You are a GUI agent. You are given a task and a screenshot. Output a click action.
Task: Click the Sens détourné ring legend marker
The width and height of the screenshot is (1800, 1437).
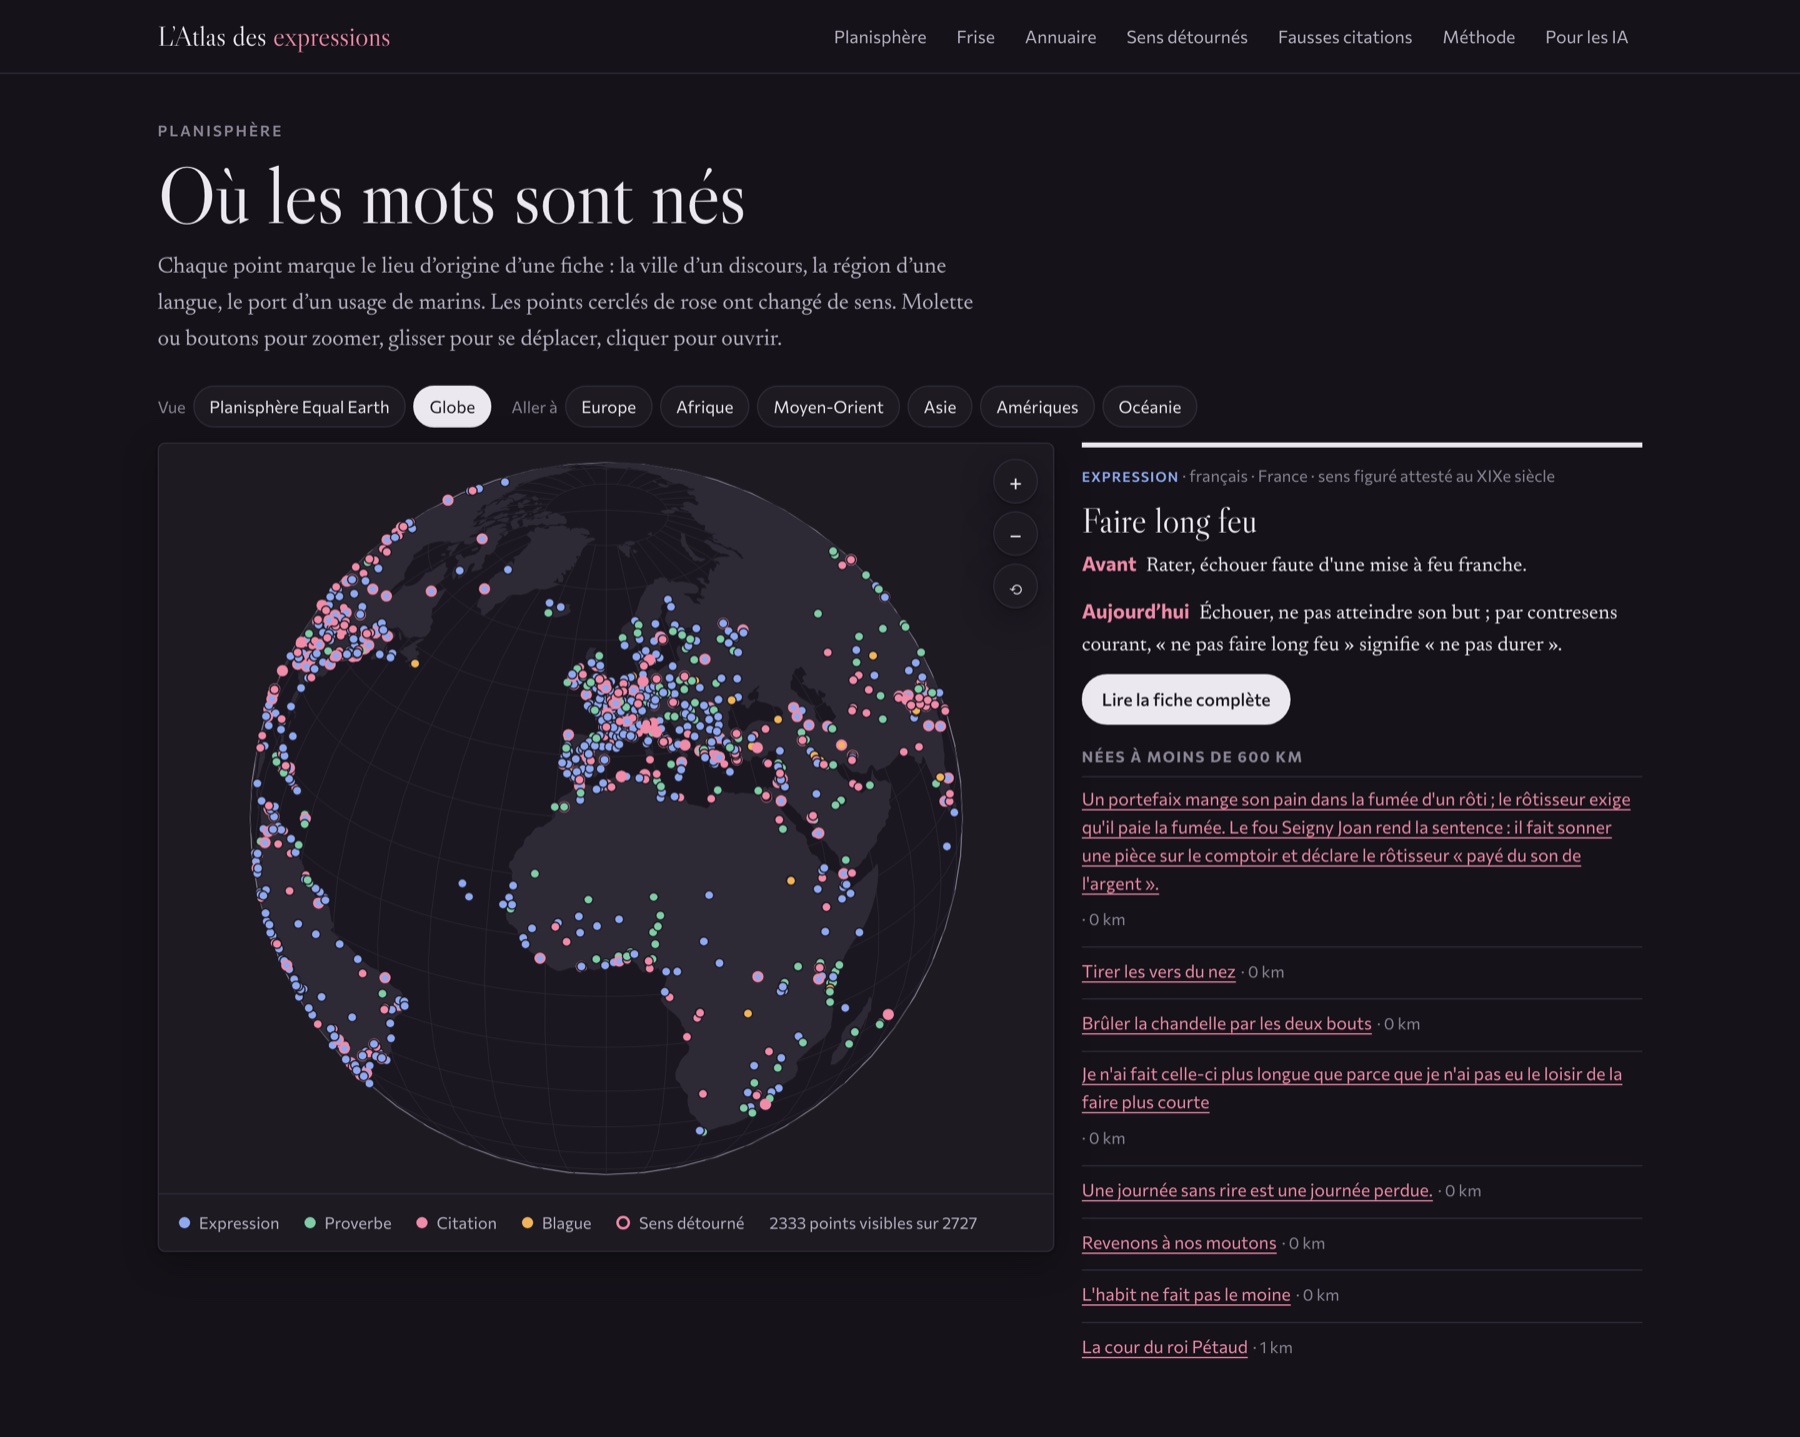tap(623, 1223)
